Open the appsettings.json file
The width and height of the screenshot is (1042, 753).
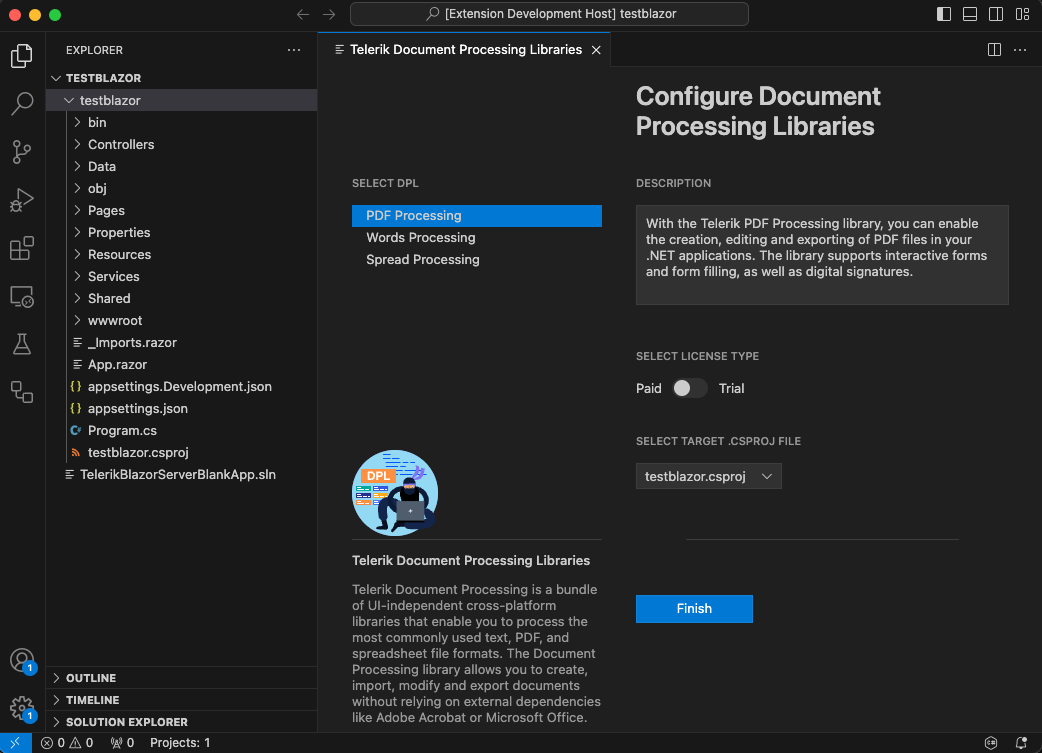(x=181, y=408)
